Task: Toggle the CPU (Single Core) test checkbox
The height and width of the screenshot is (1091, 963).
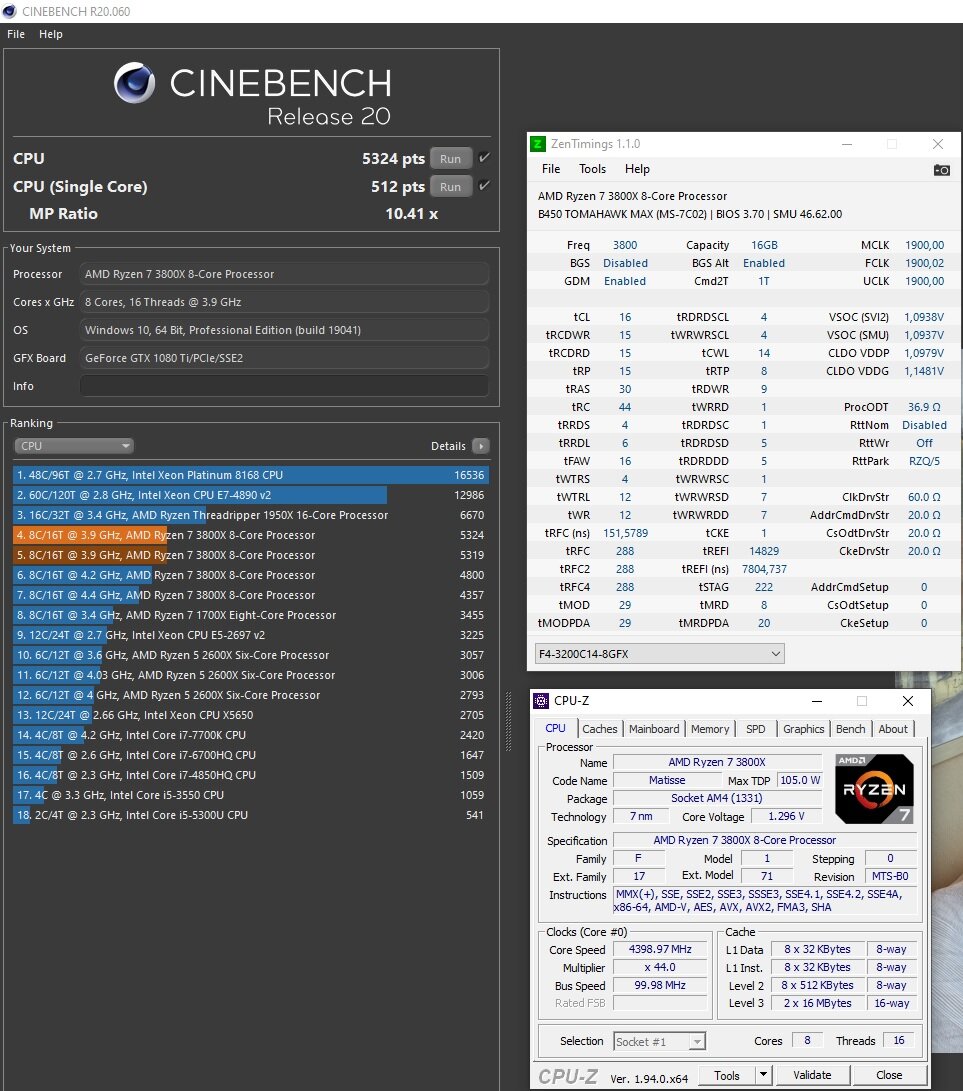Action: pos(484,186)
